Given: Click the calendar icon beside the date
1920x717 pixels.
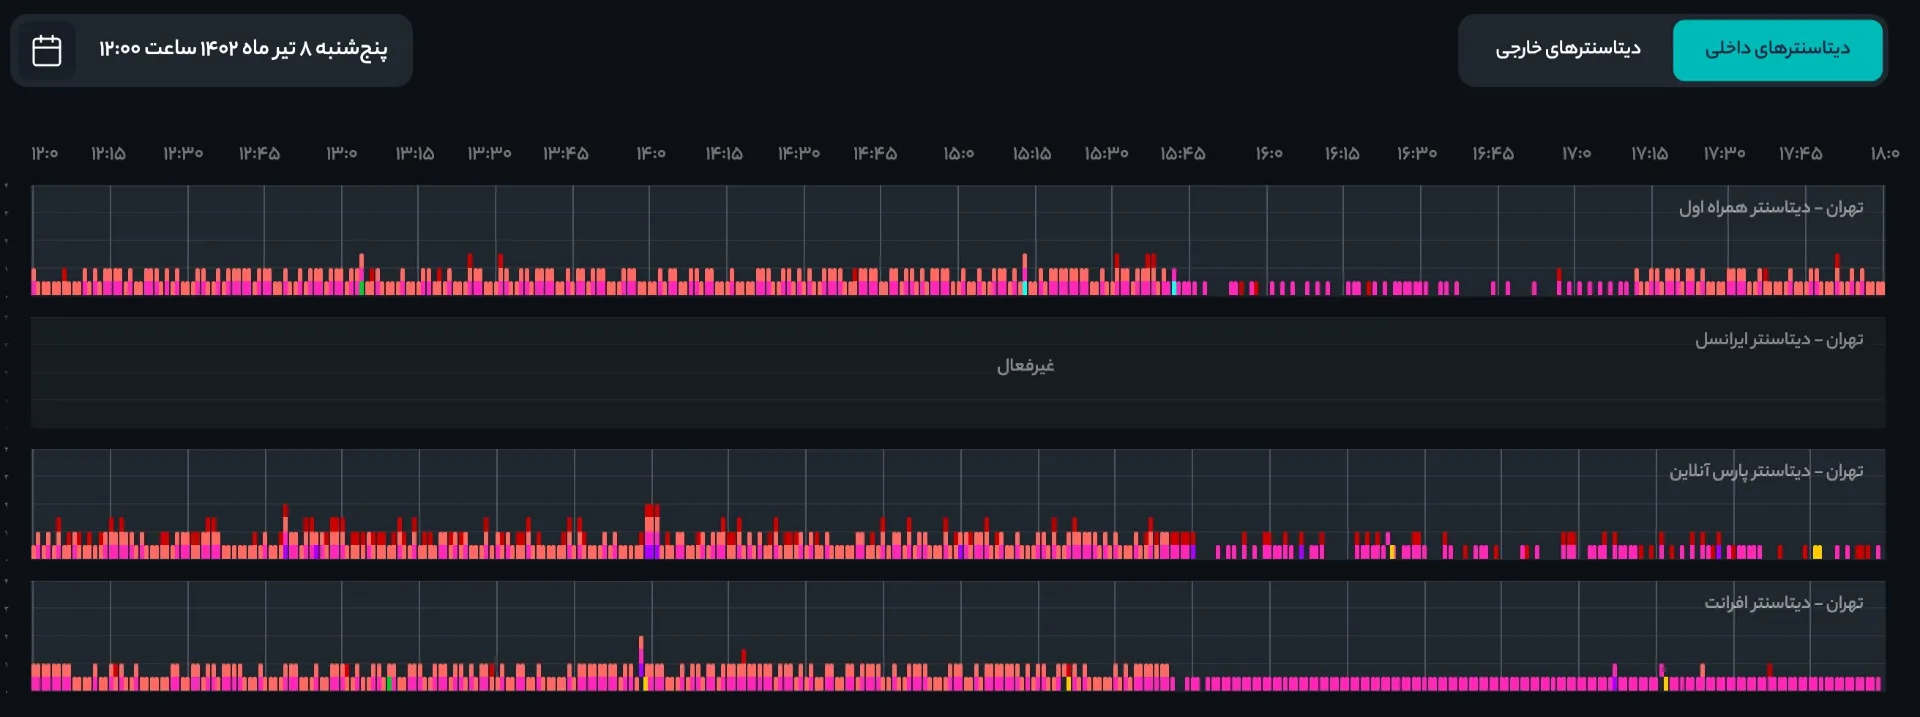Looking at the screenshot, I should [x=47, y=50].
